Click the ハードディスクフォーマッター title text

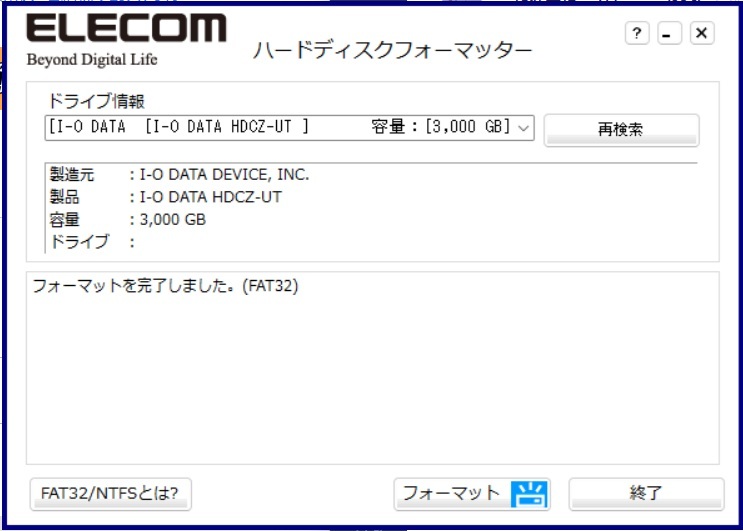393,50
